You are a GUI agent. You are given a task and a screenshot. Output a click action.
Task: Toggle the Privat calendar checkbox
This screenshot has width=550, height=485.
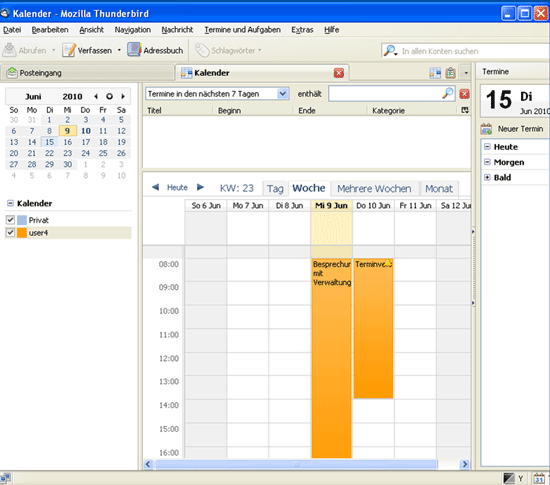(x=10, y=220)
